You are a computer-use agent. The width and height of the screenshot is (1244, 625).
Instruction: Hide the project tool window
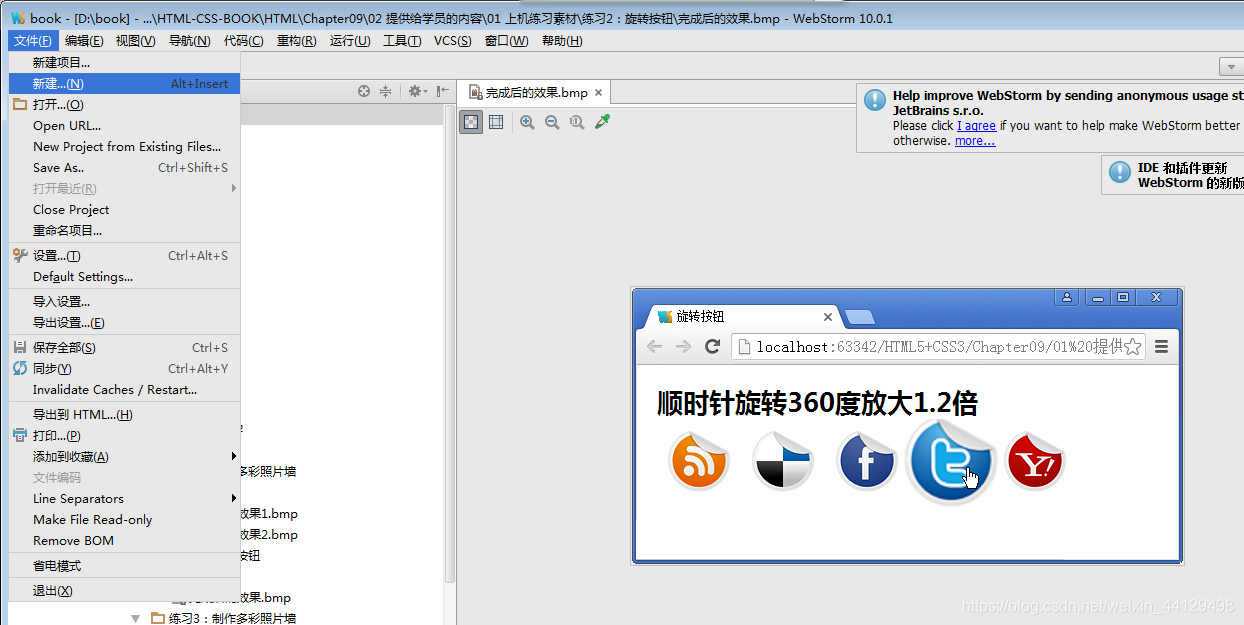pos(442,91)
